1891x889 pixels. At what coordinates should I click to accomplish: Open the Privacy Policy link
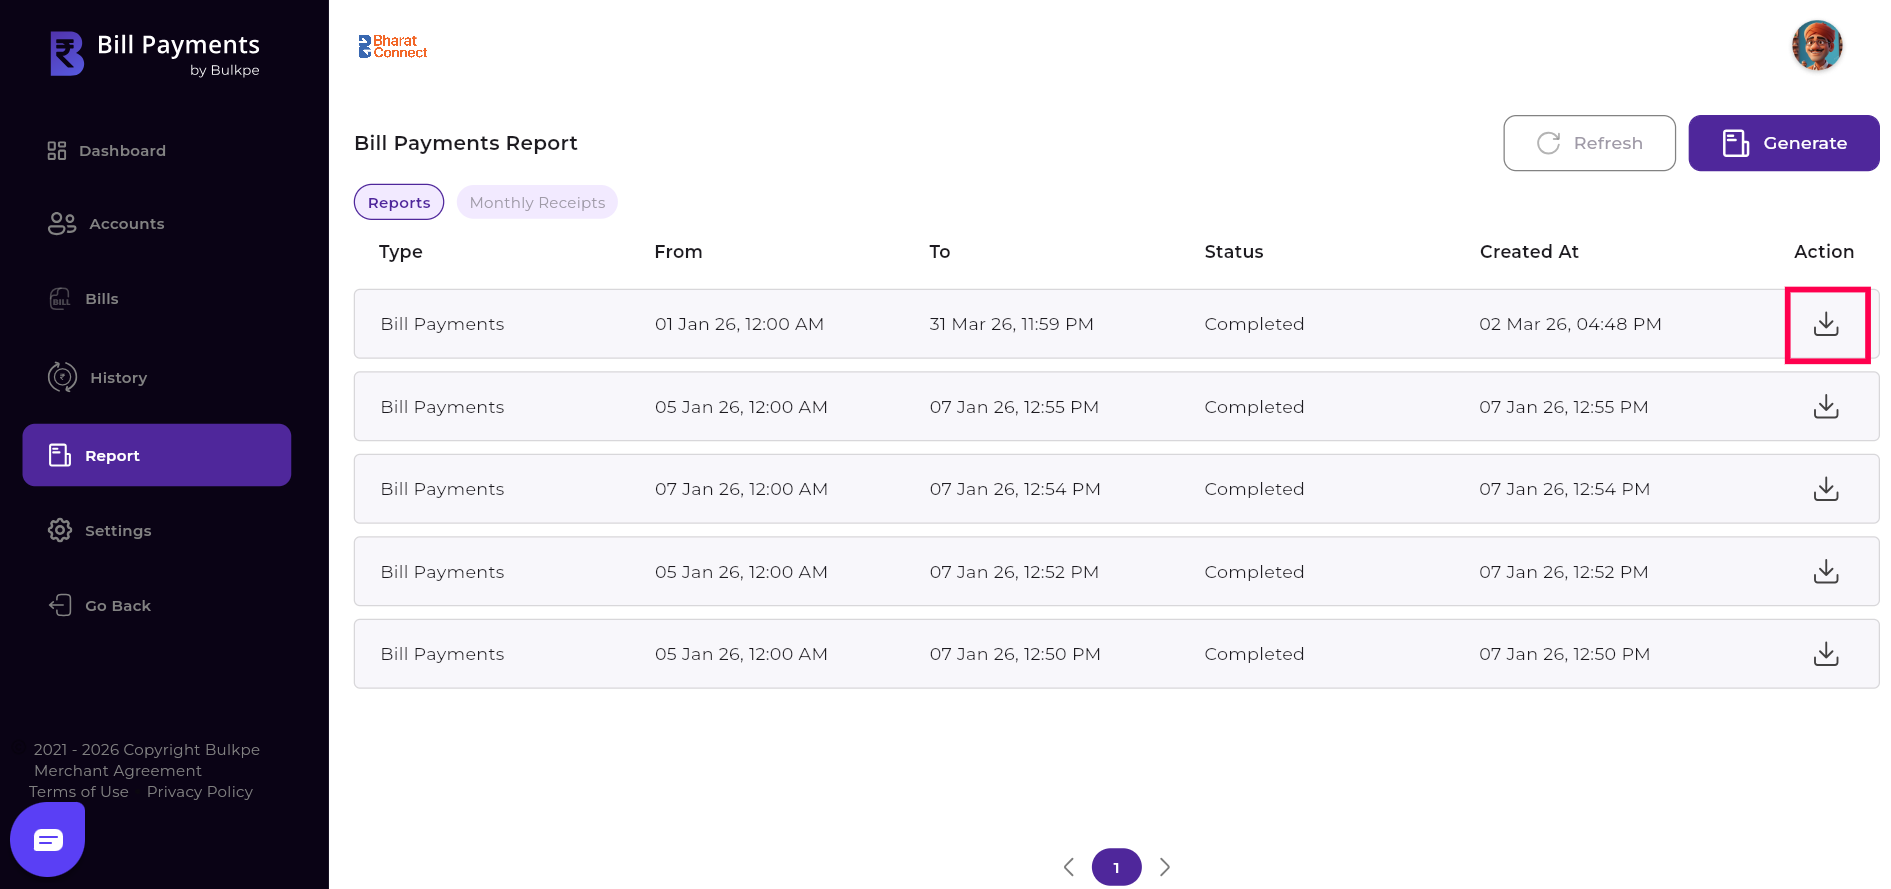click(x=199, y=792)
